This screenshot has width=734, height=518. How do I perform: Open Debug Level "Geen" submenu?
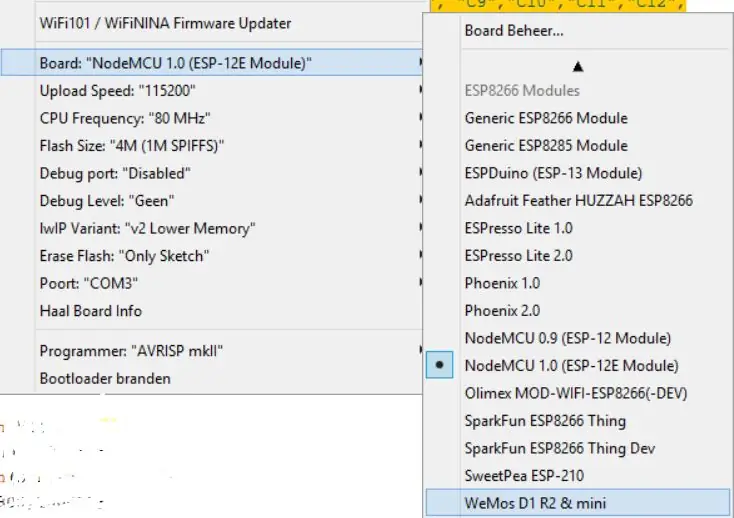click(x=212, y=201)
